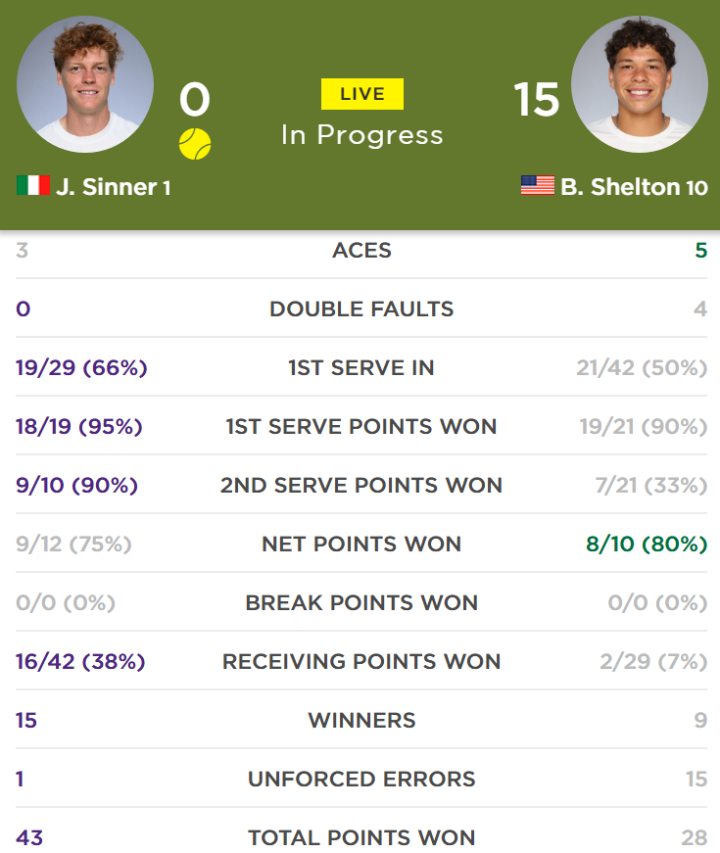Image resolution: width=720 pixels, height=853 pixels.
Task: Click the Italian flag icon beside J. Sinner
Action: 33,185
